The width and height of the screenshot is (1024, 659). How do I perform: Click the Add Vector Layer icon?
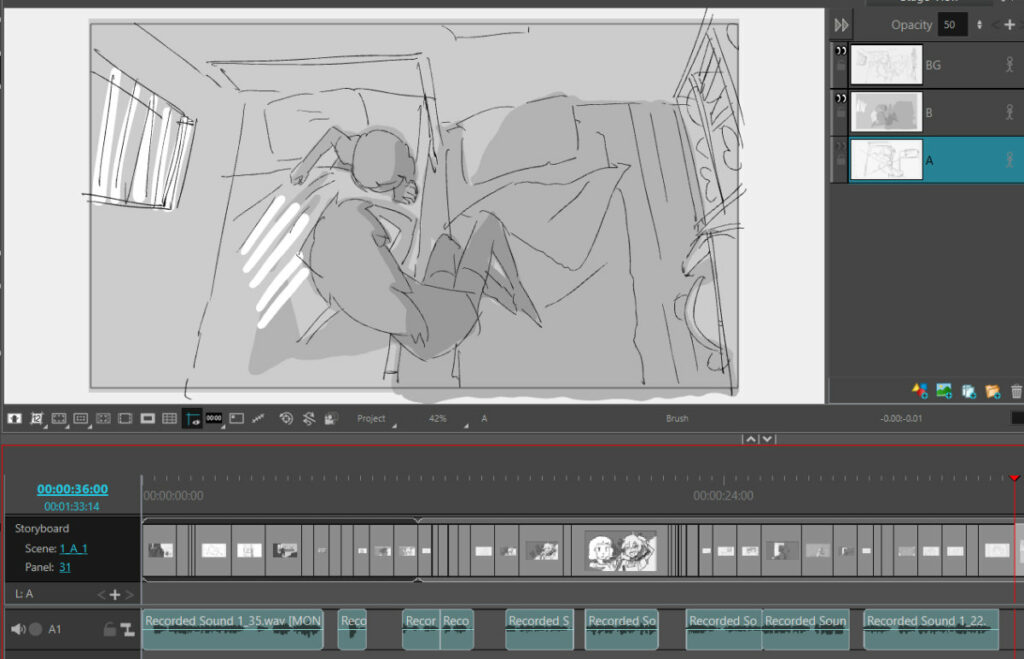tap(920, 391)
